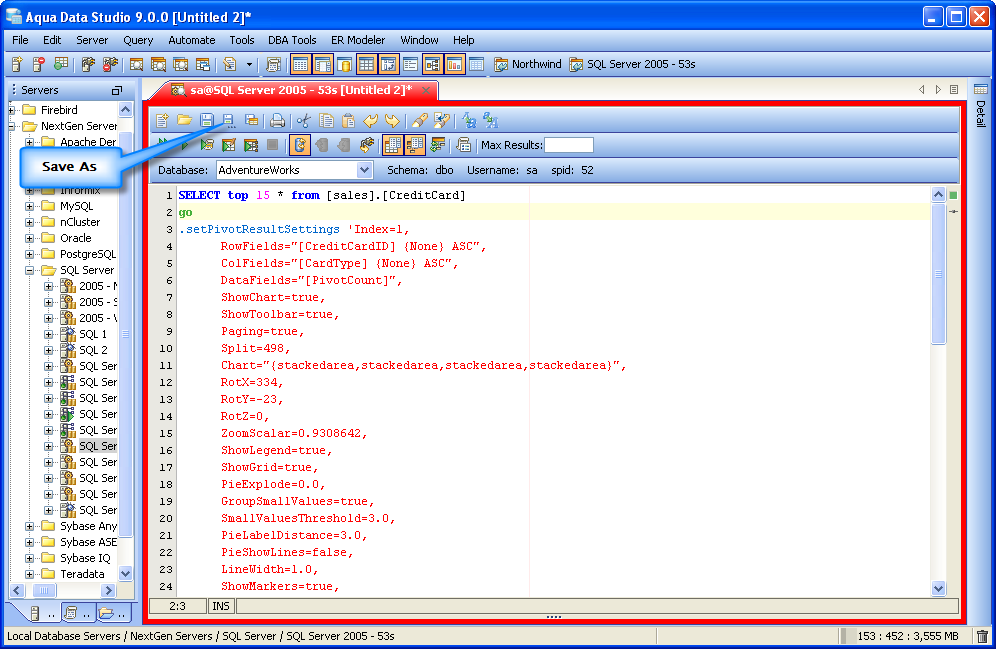Image resolution: width=996 pixels, height=649 pixels.
Task: Click the Save As icon
Action: pos(229,120)
